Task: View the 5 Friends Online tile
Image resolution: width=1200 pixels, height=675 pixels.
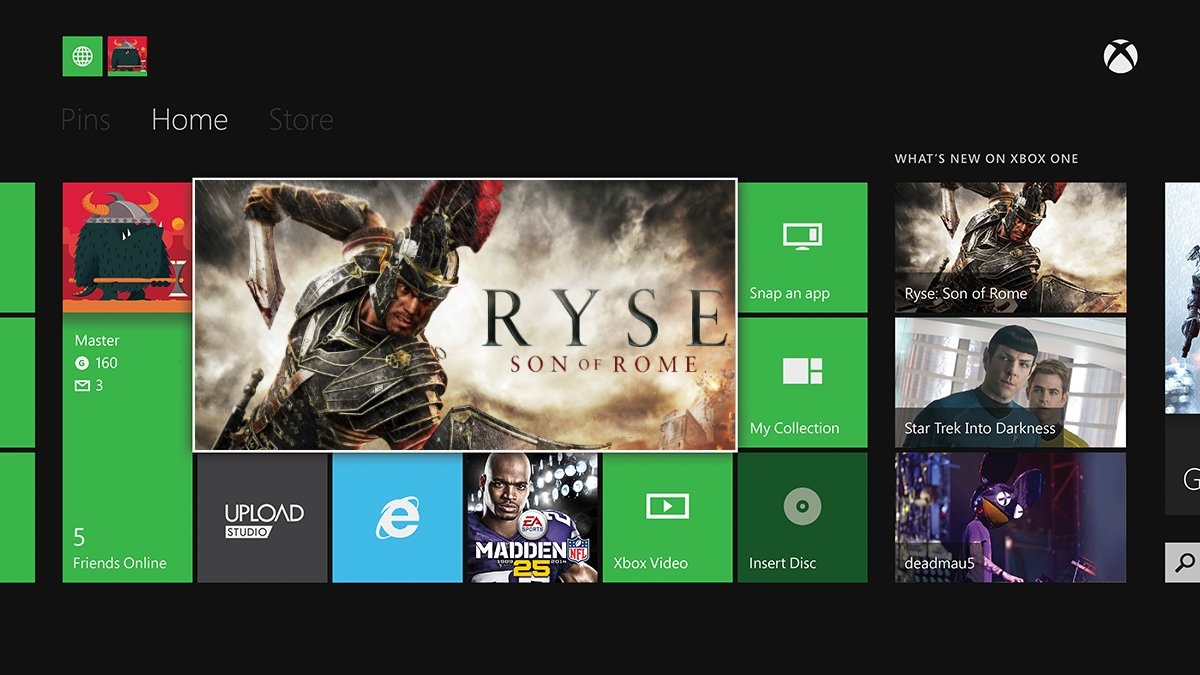Action: (x=127, y=550)
